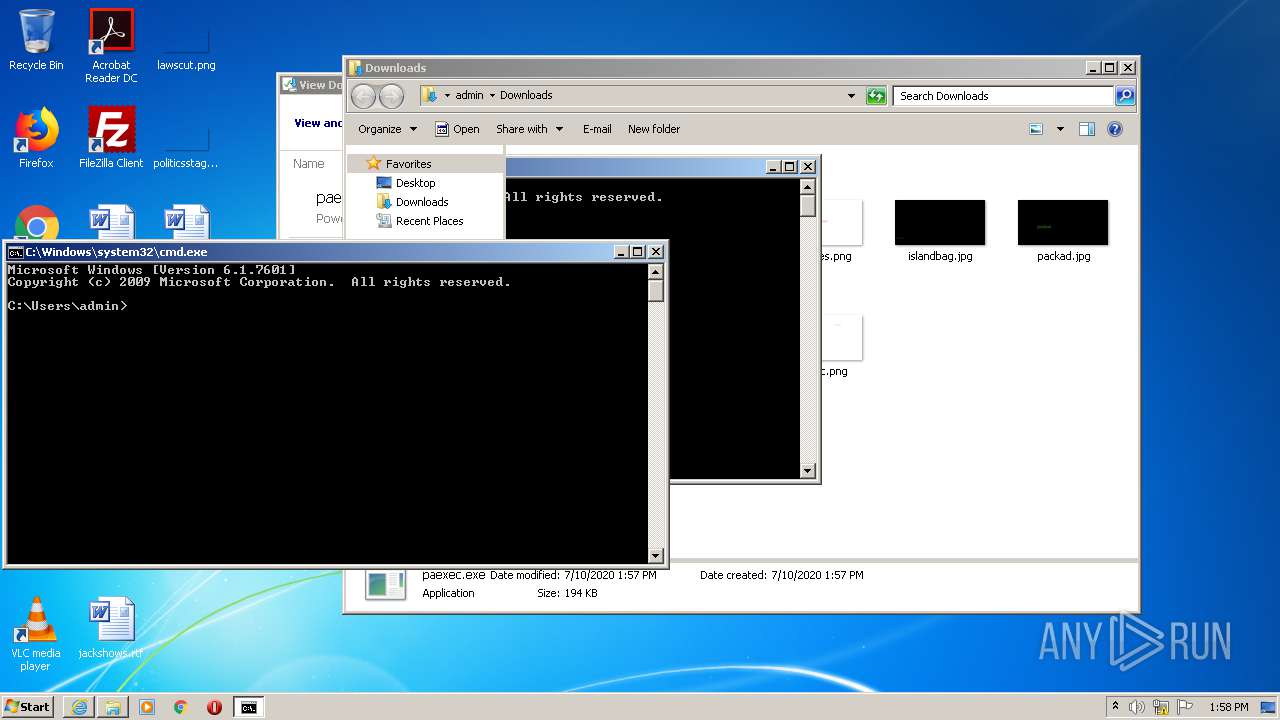This screenshot has height=720, width=1280.
Task: Click the cmd.exe window title icon
Action: pos(15,252)
